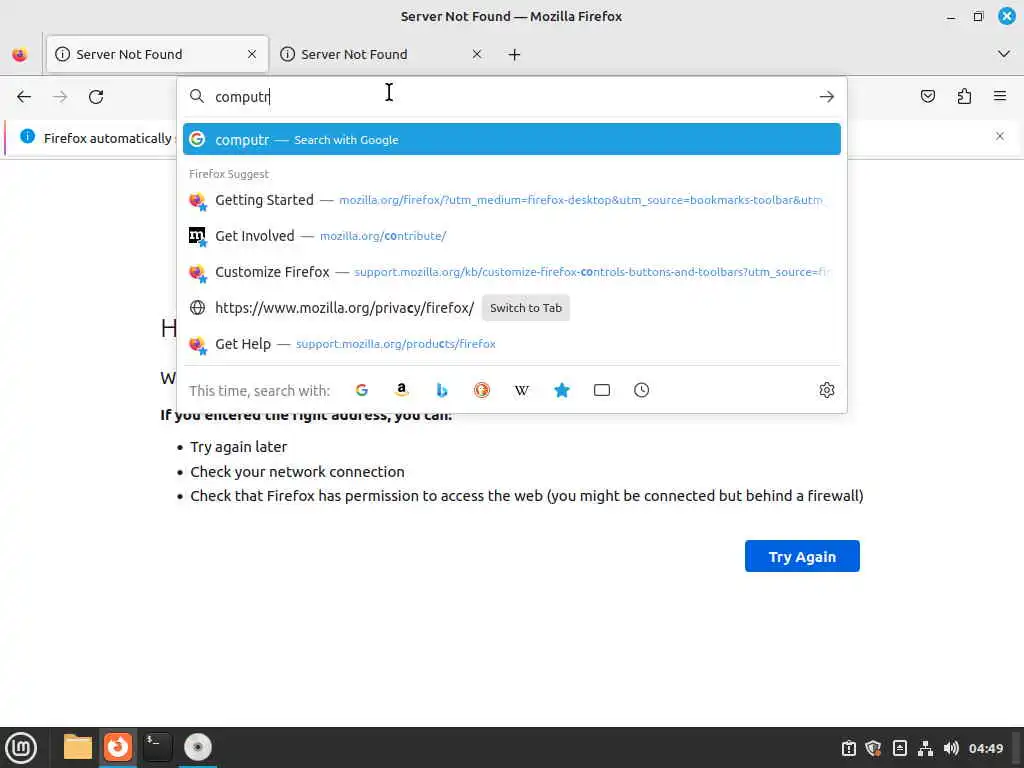Click the info icon in notification bar

(x=27, y=136)
